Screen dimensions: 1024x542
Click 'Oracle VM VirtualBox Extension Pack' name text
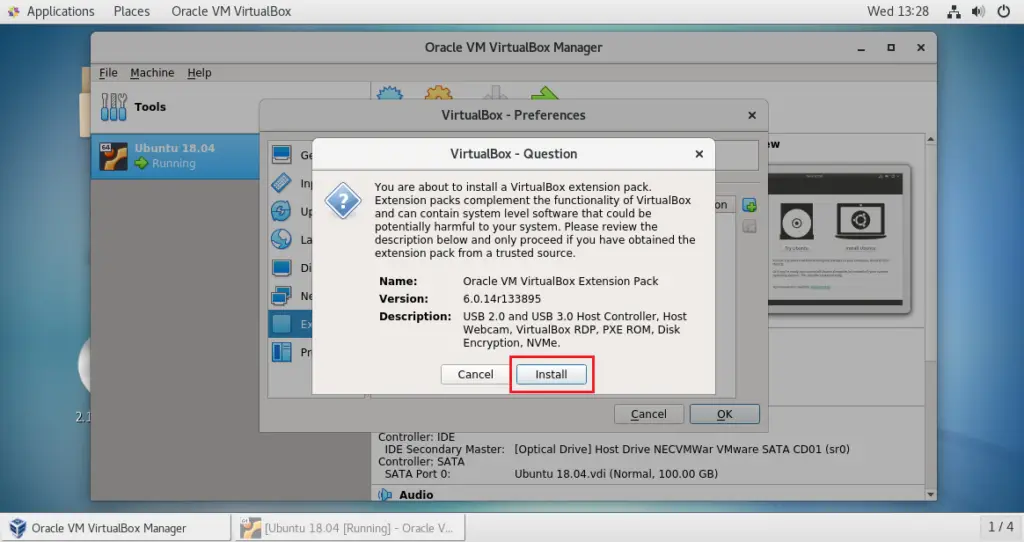click(560, 281)
